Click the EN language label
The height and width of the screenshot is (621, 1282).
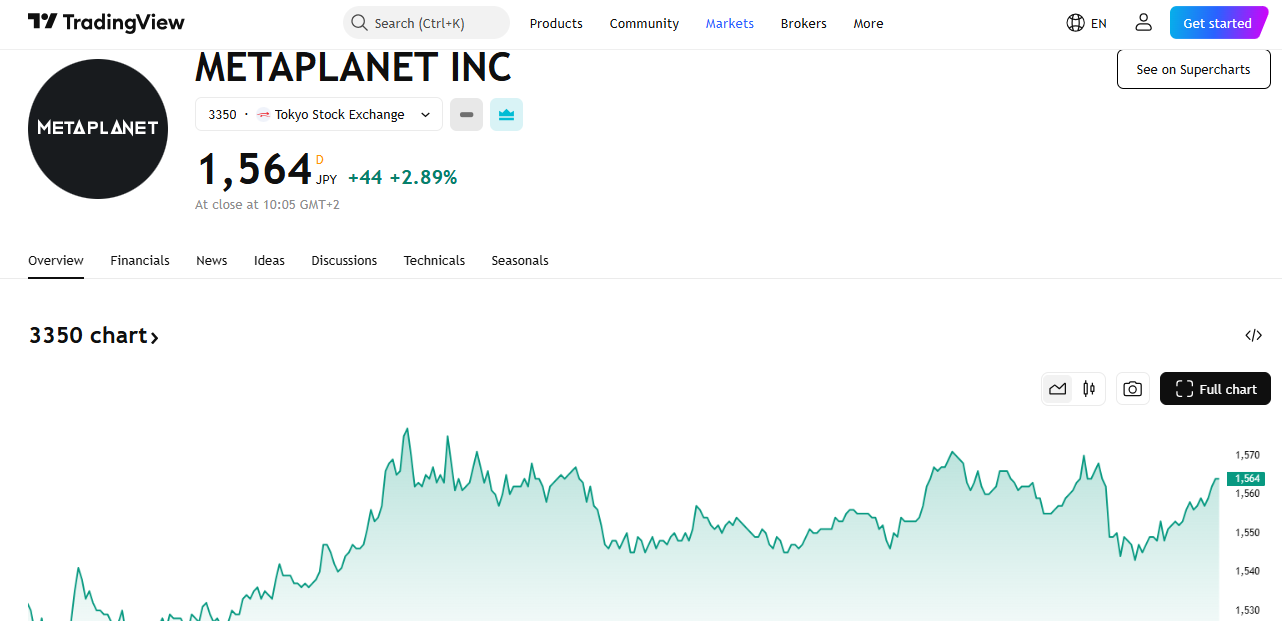(x=1099, y=23)
